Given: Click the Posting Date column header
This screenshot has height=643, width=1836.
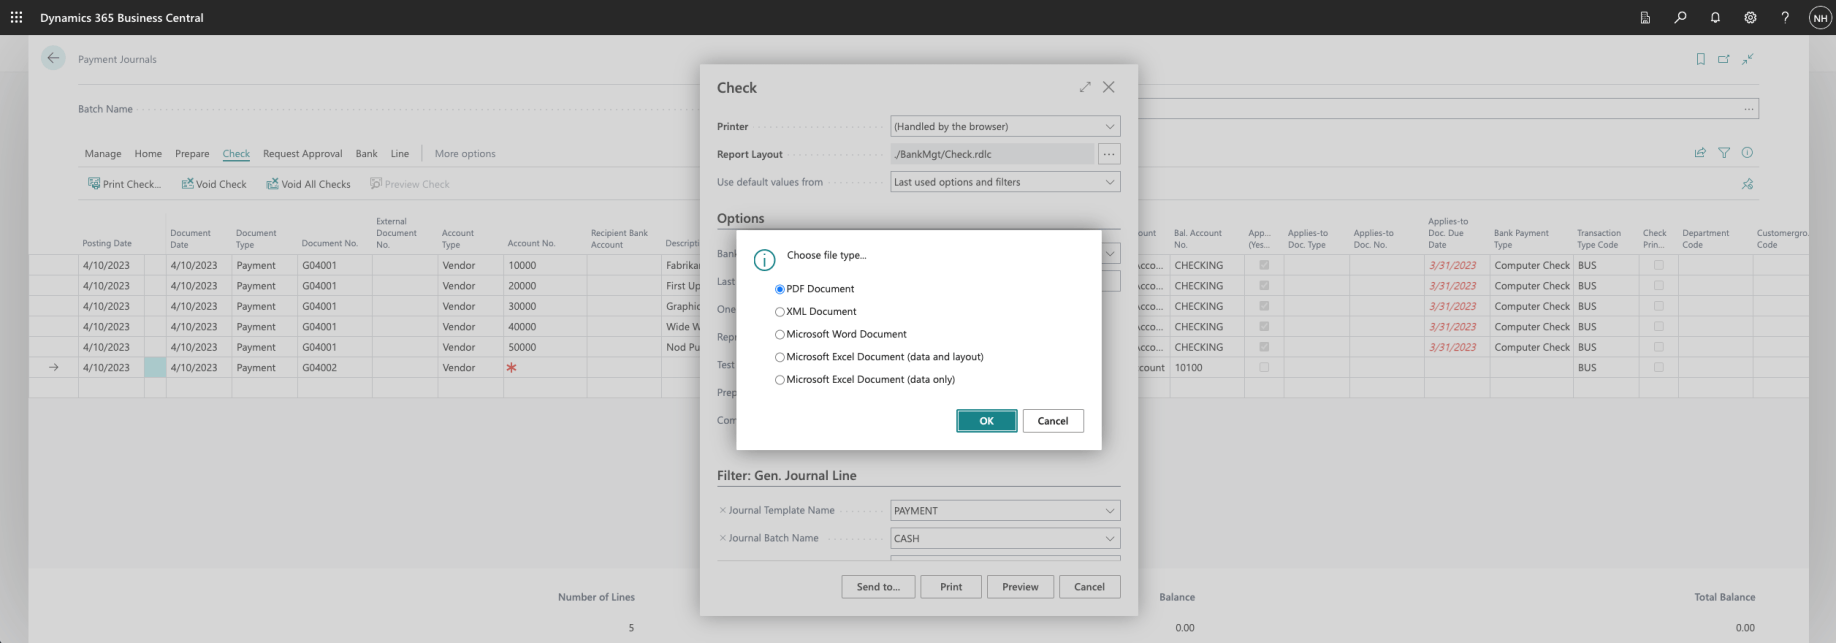Looking at the screenshot, I should 107,243.
